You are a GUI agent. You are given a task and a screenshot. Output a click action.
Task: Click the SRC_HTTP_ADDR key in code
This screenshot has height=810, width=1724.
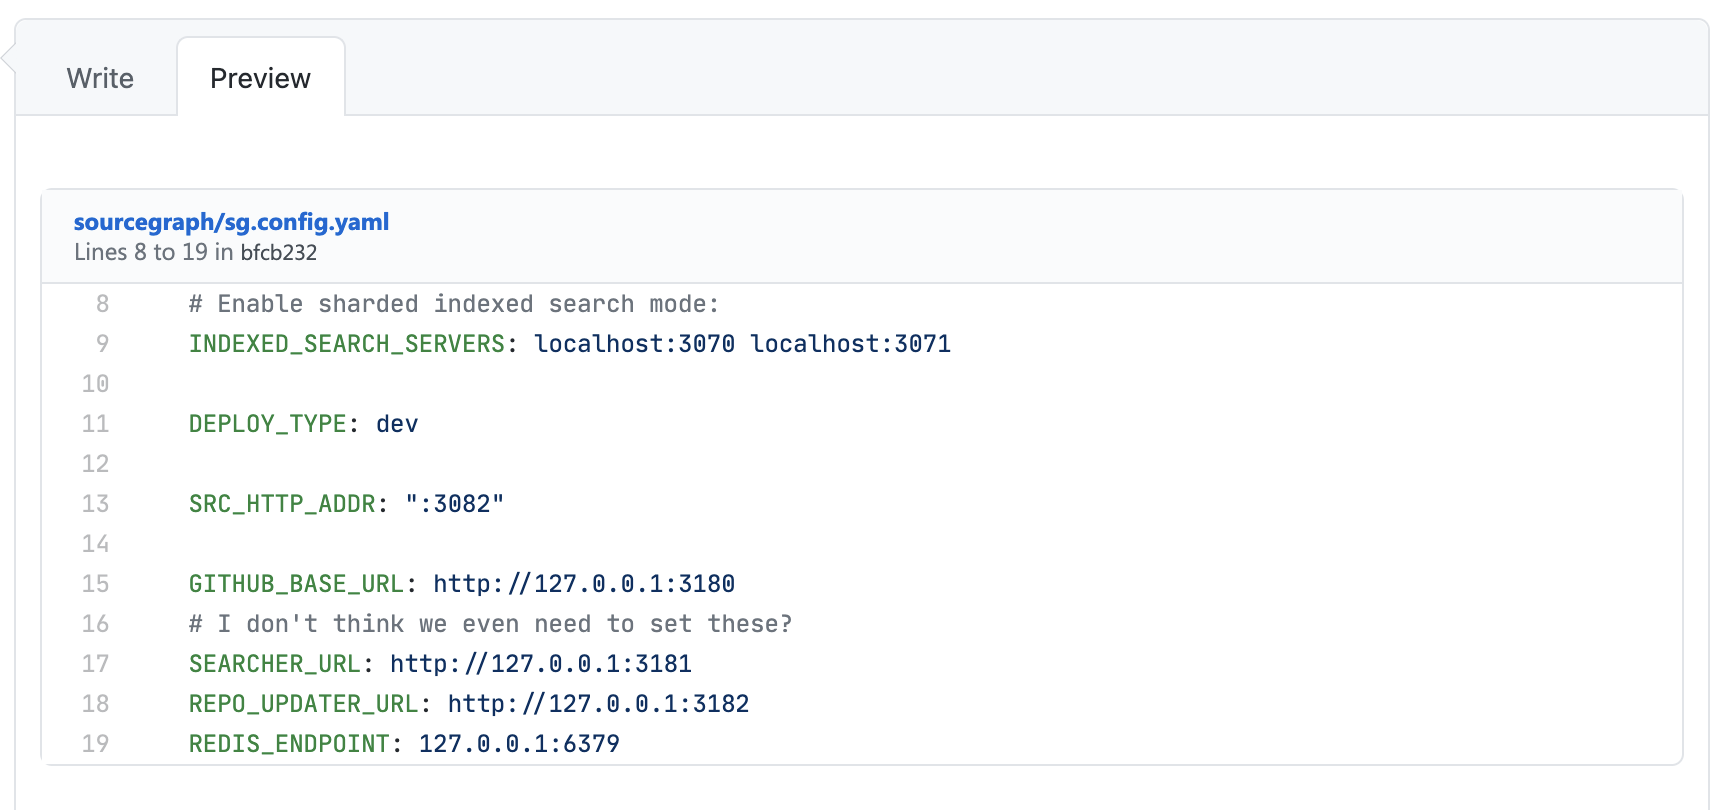(x=282, y=504)
